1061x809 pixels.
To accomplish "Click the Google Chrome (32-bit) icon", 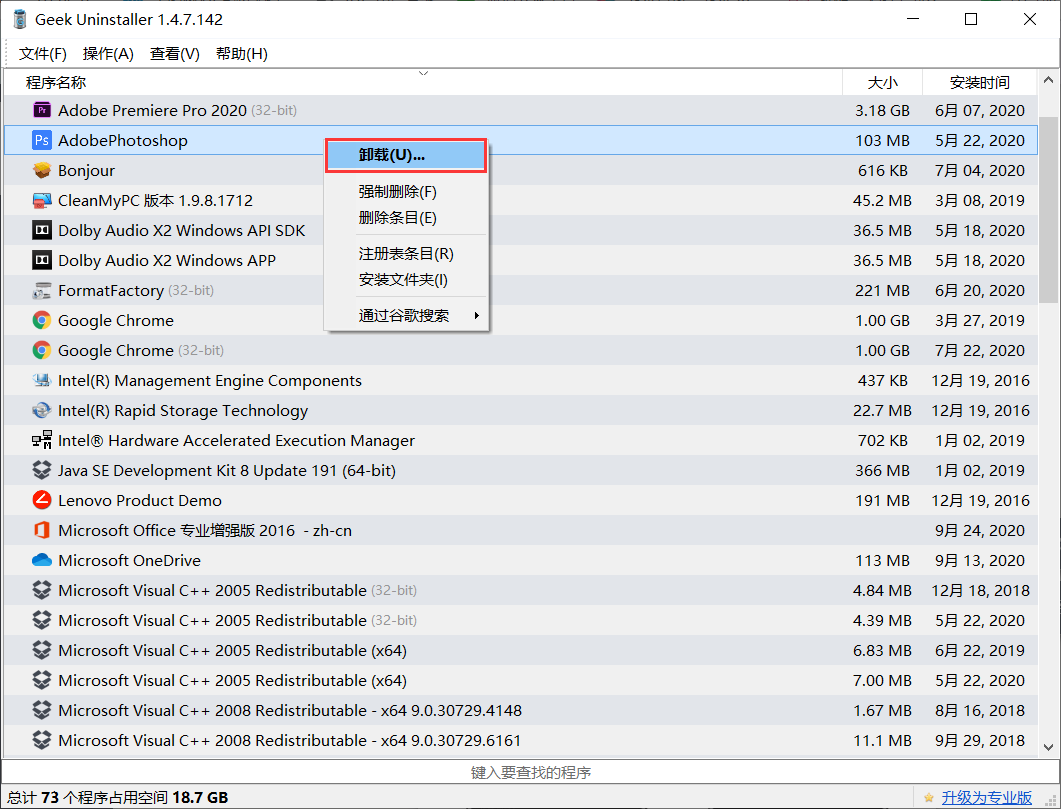I will pyautogui.click(x=42, y=350).
